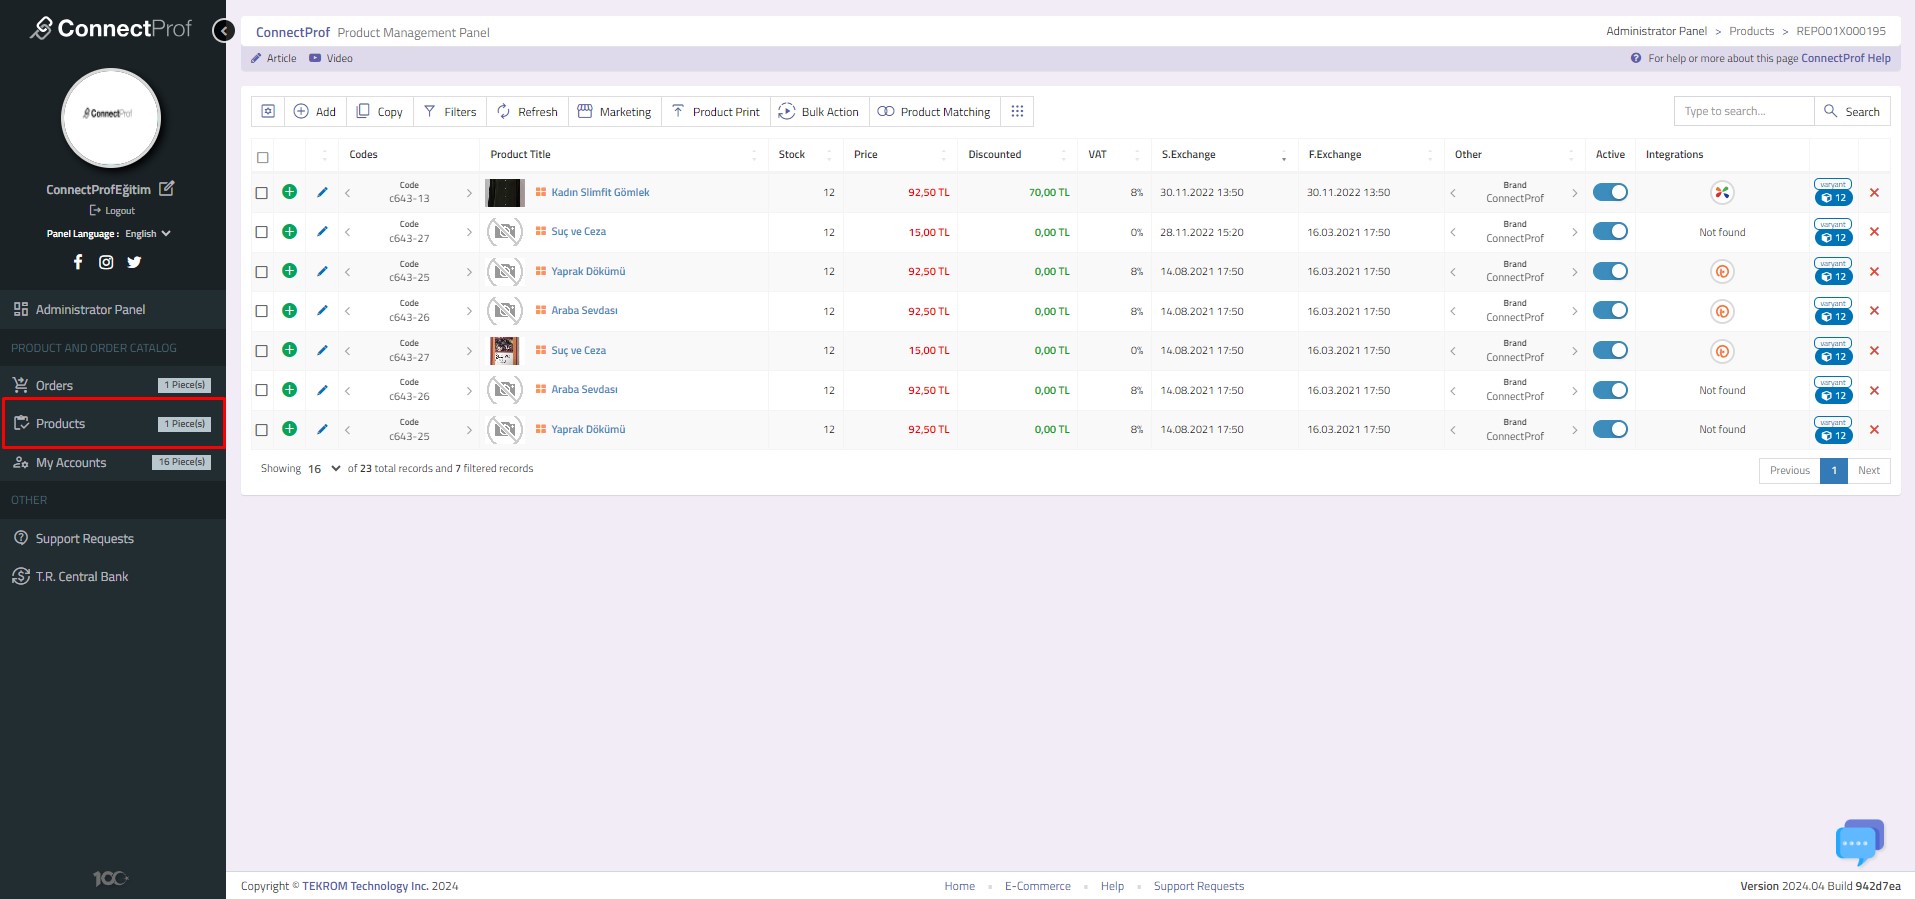Toggle Active switch for Araba Sevdası c643-26

pos(1610,311)
